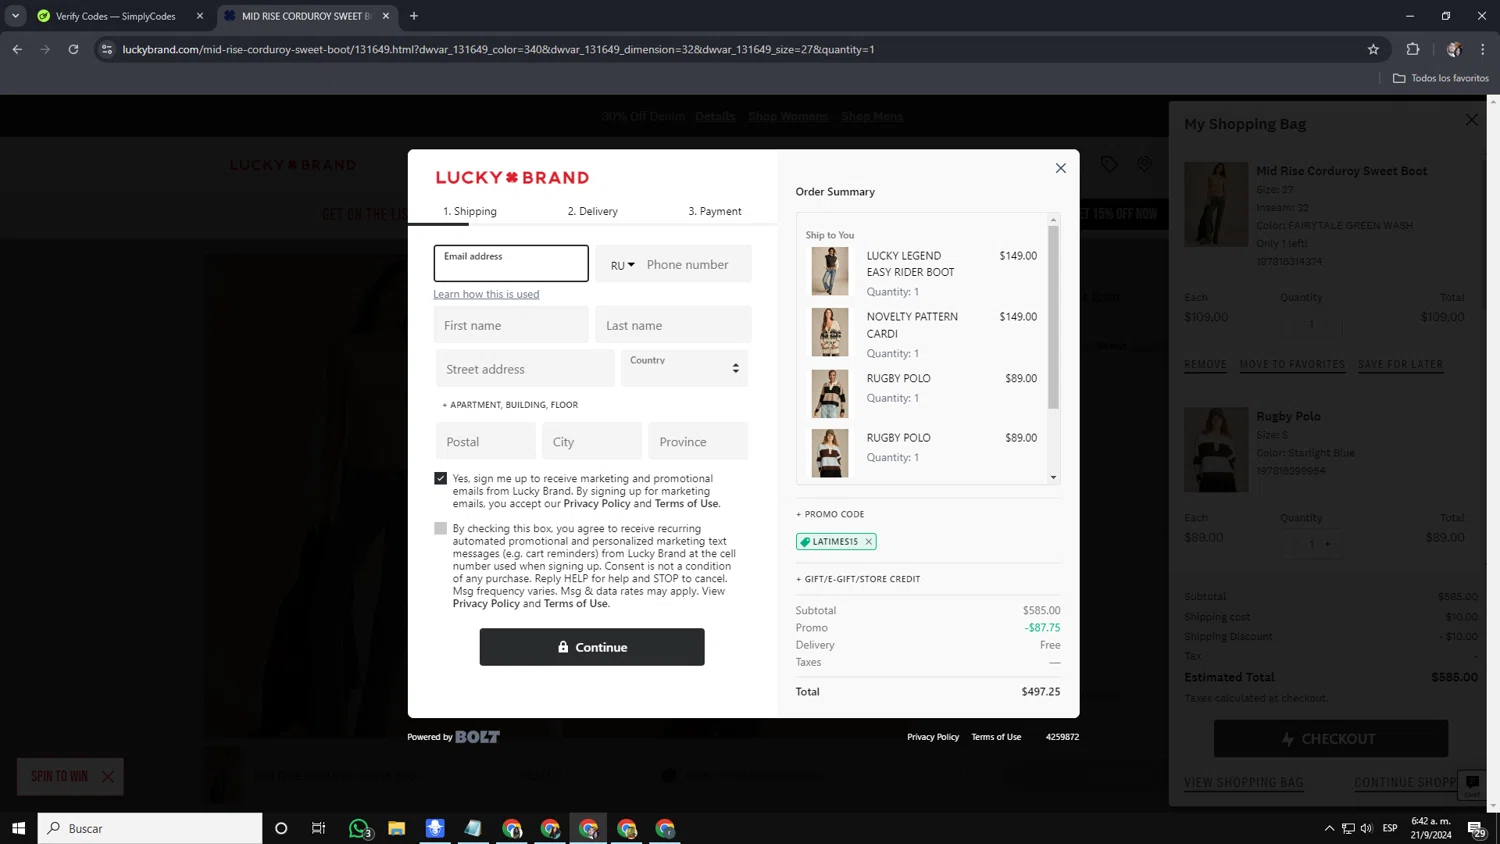Click the Last name field

coord(673,325)
